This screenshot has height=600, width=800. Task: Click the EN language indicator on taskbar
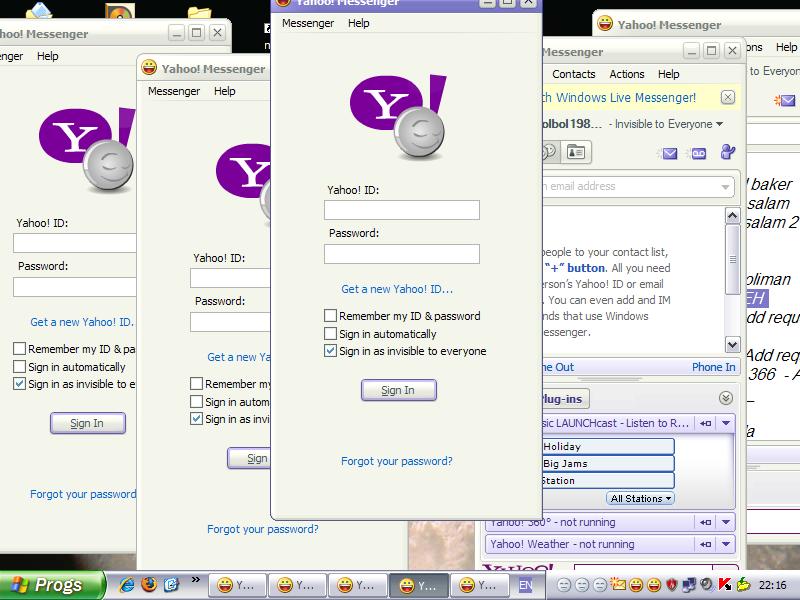tap(525, 585)
